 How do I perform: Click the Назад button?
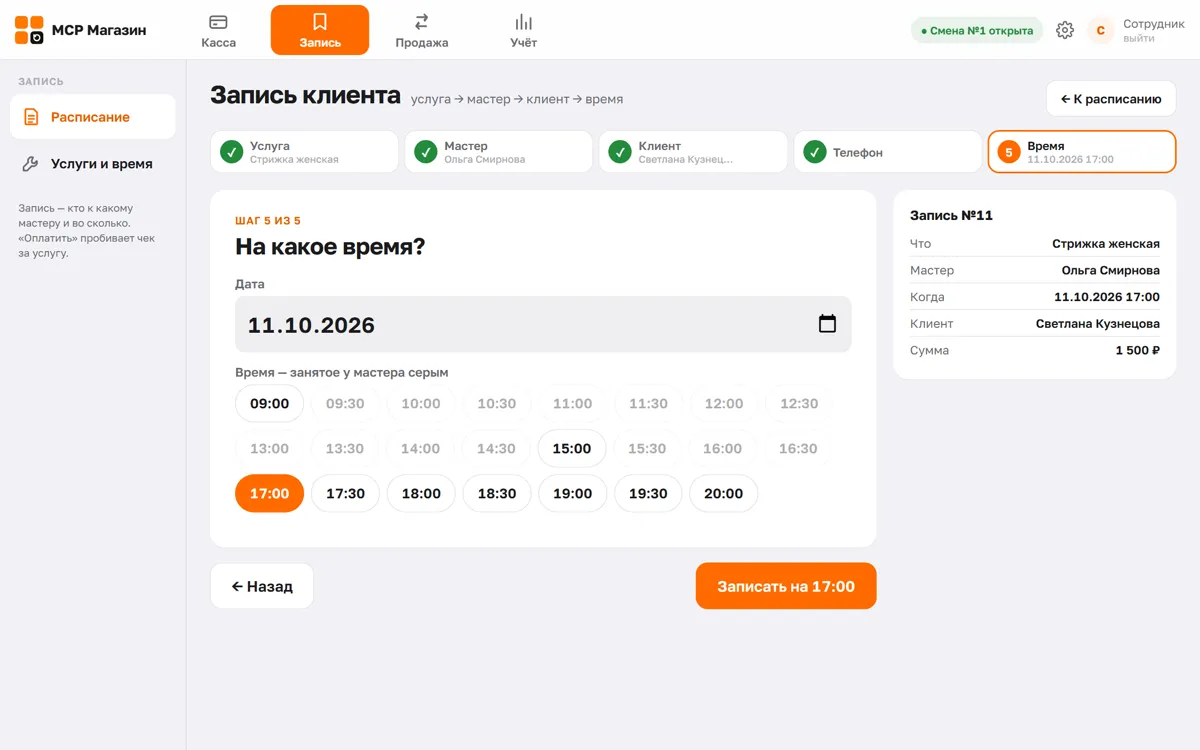click(x=262, y=586)
